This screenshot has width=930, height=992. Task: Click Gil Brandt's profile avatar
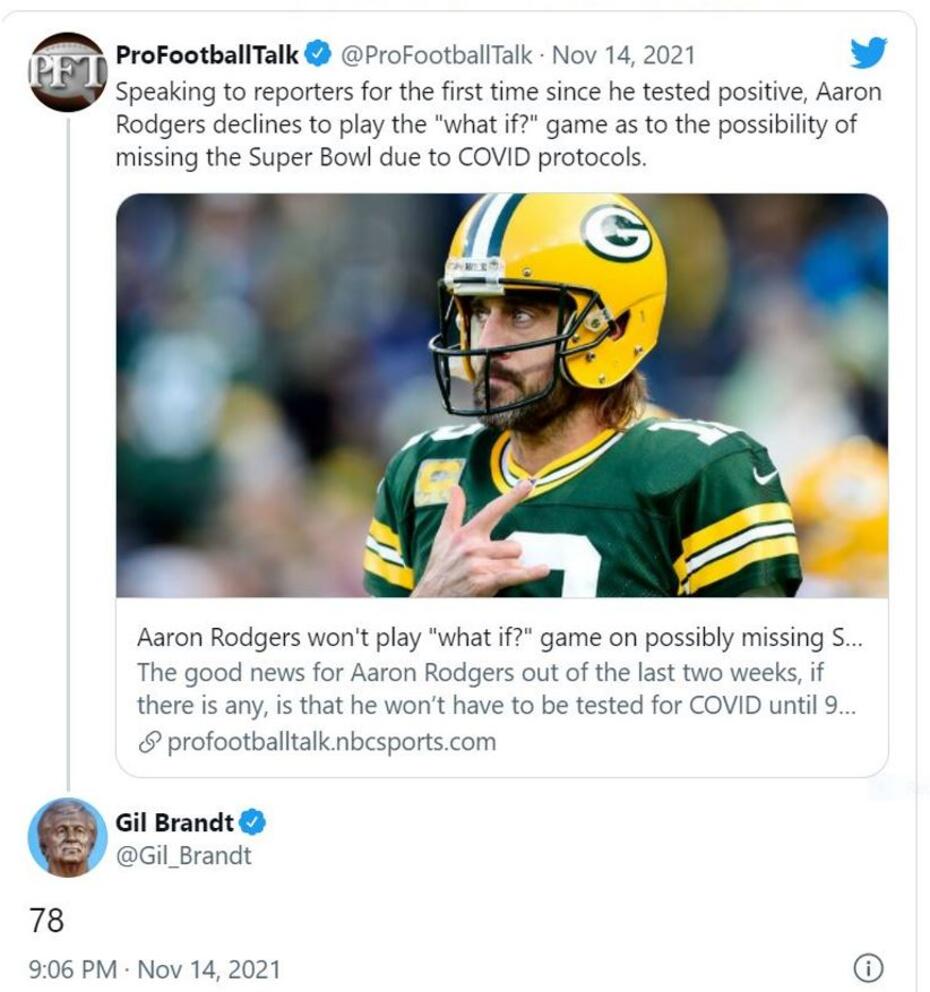[x=67, y=838]
